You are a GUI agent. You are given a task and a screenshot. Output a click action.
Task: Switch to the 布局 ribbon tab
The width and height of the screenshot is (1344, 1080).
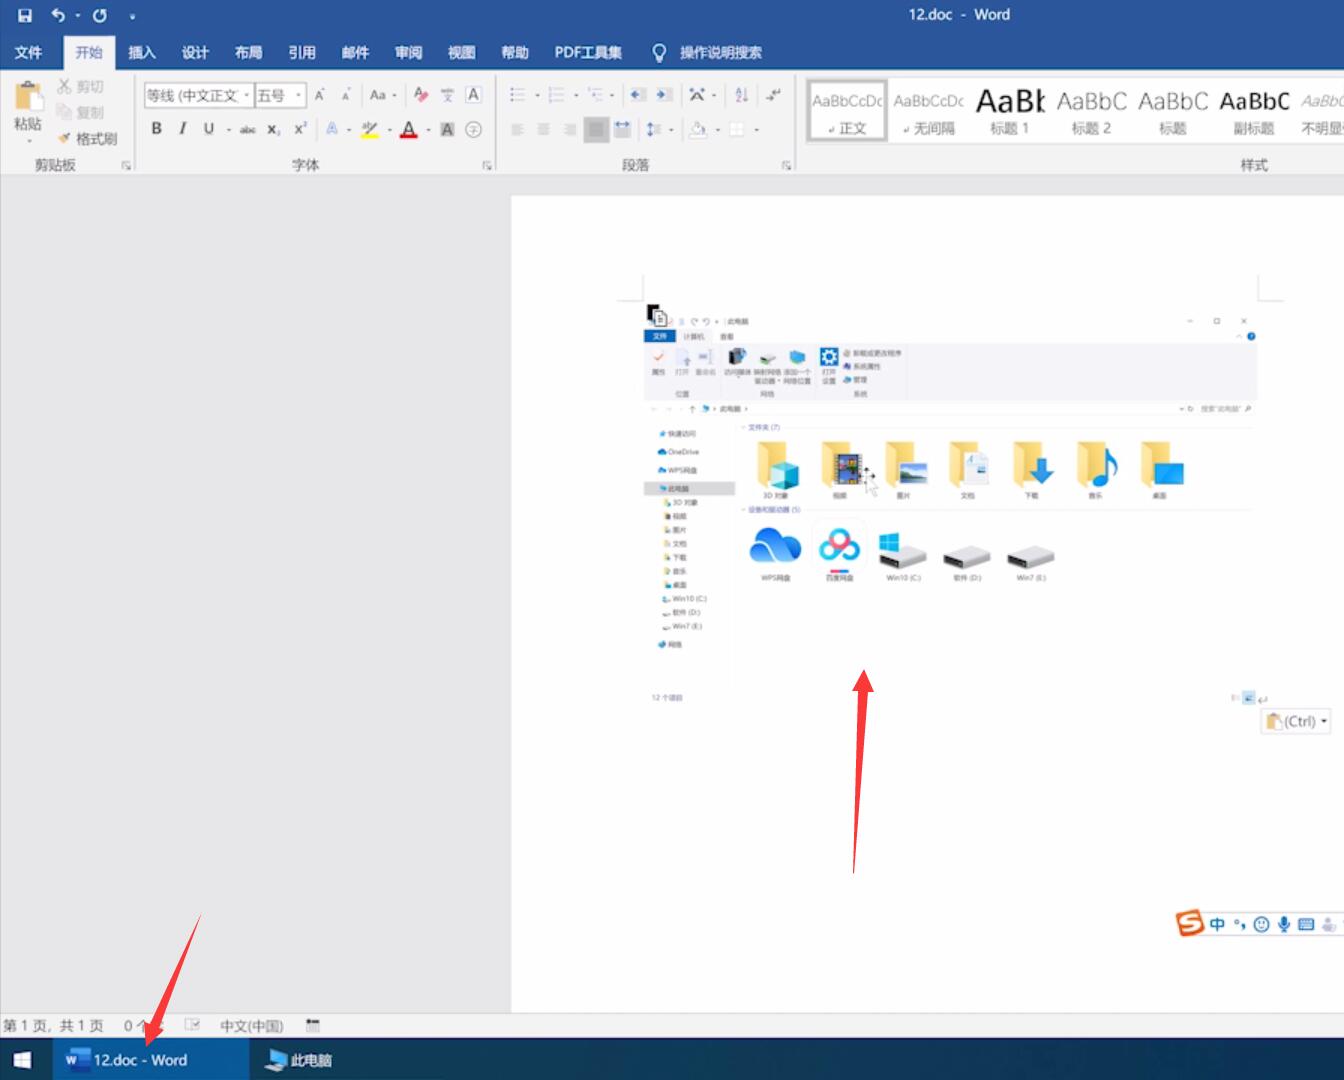coord(248,52)
